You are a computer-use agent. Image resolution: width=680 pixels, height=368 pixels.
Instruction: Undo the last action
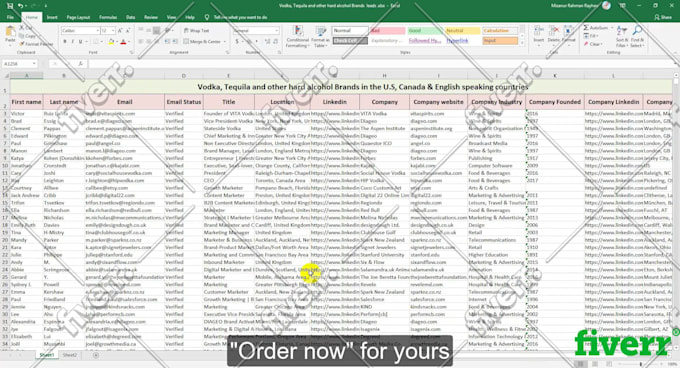(20, 6)
